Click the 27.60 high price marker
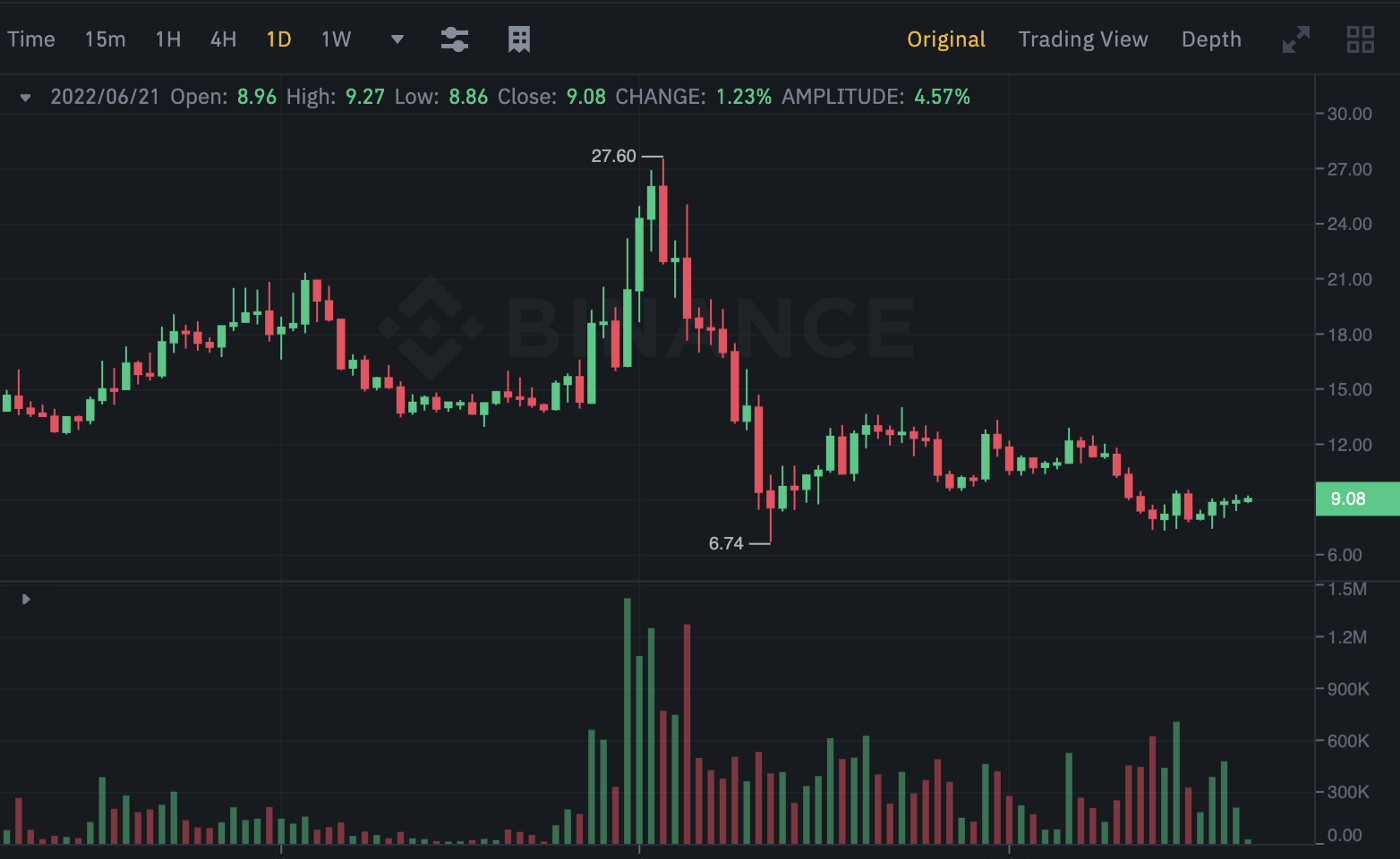 pyautogui.click(x=614, y=156)
